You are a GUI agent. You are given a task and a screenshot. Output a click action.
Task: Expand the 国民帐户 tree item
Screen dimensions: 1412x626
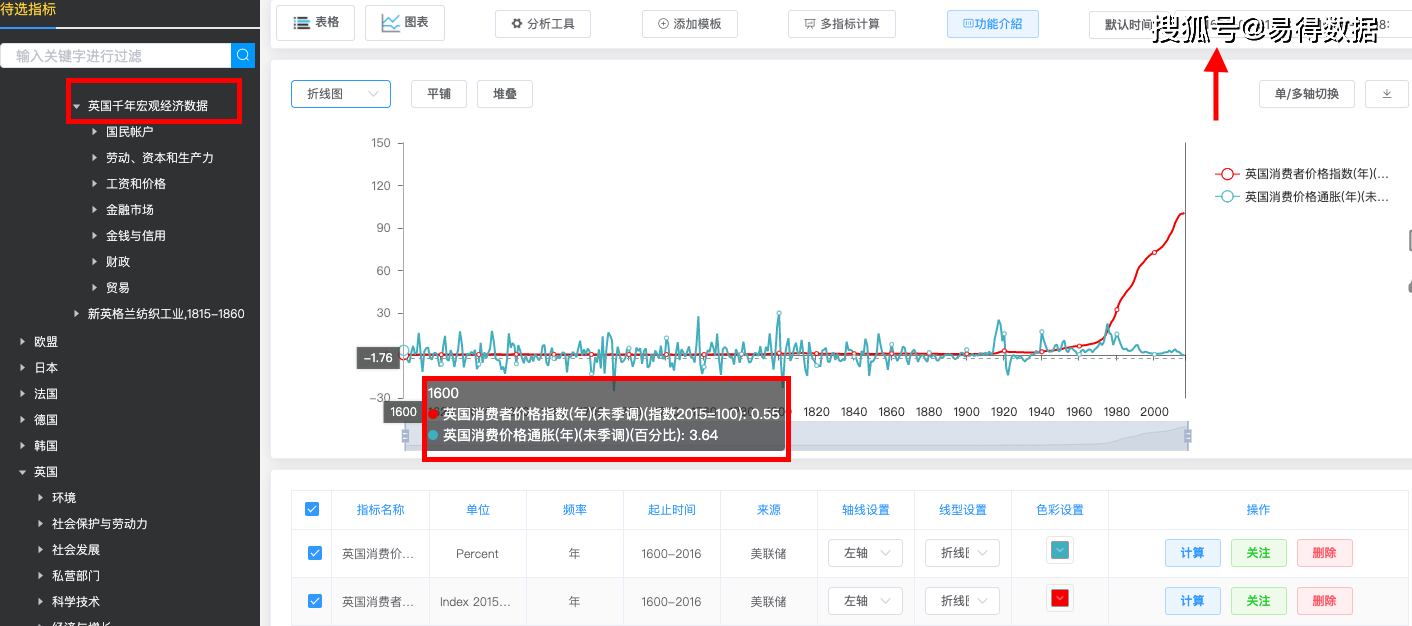[94, 131]
